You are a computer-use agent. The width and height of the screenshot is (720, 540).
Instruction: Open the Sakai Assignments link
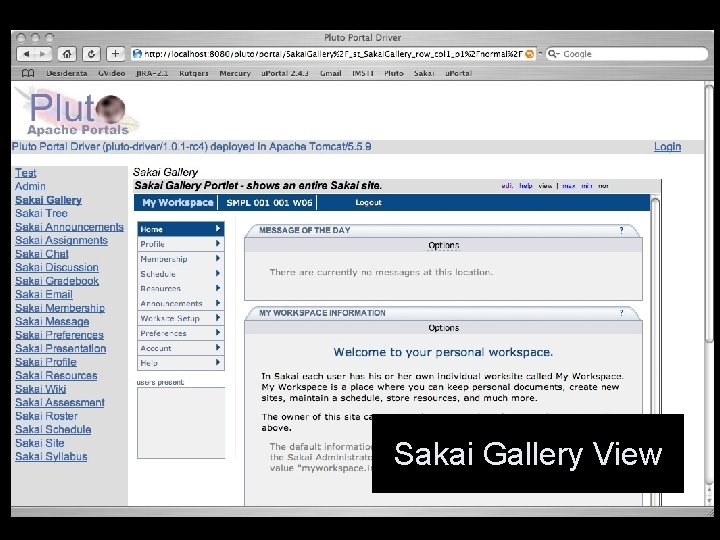pyautogui.click(x=61, y=241)
